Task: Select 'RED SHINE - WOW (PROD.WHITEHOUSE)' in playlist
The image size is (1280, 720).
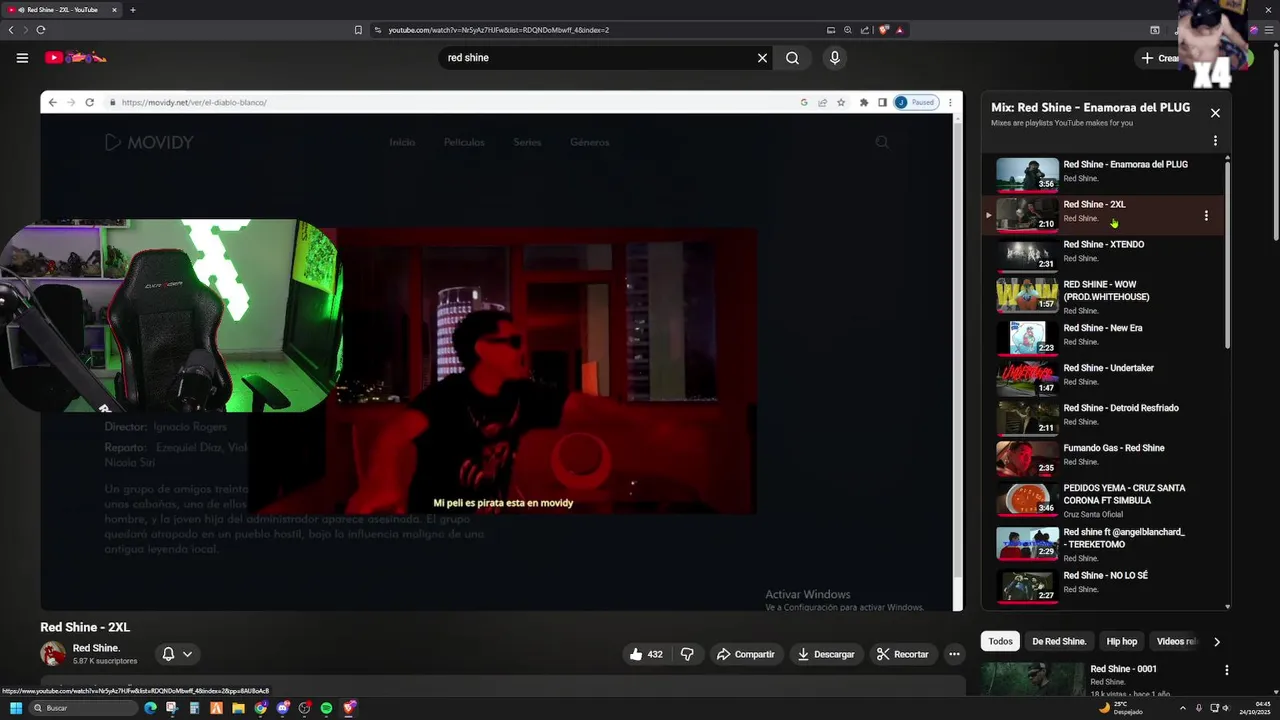Action: 1101,296
